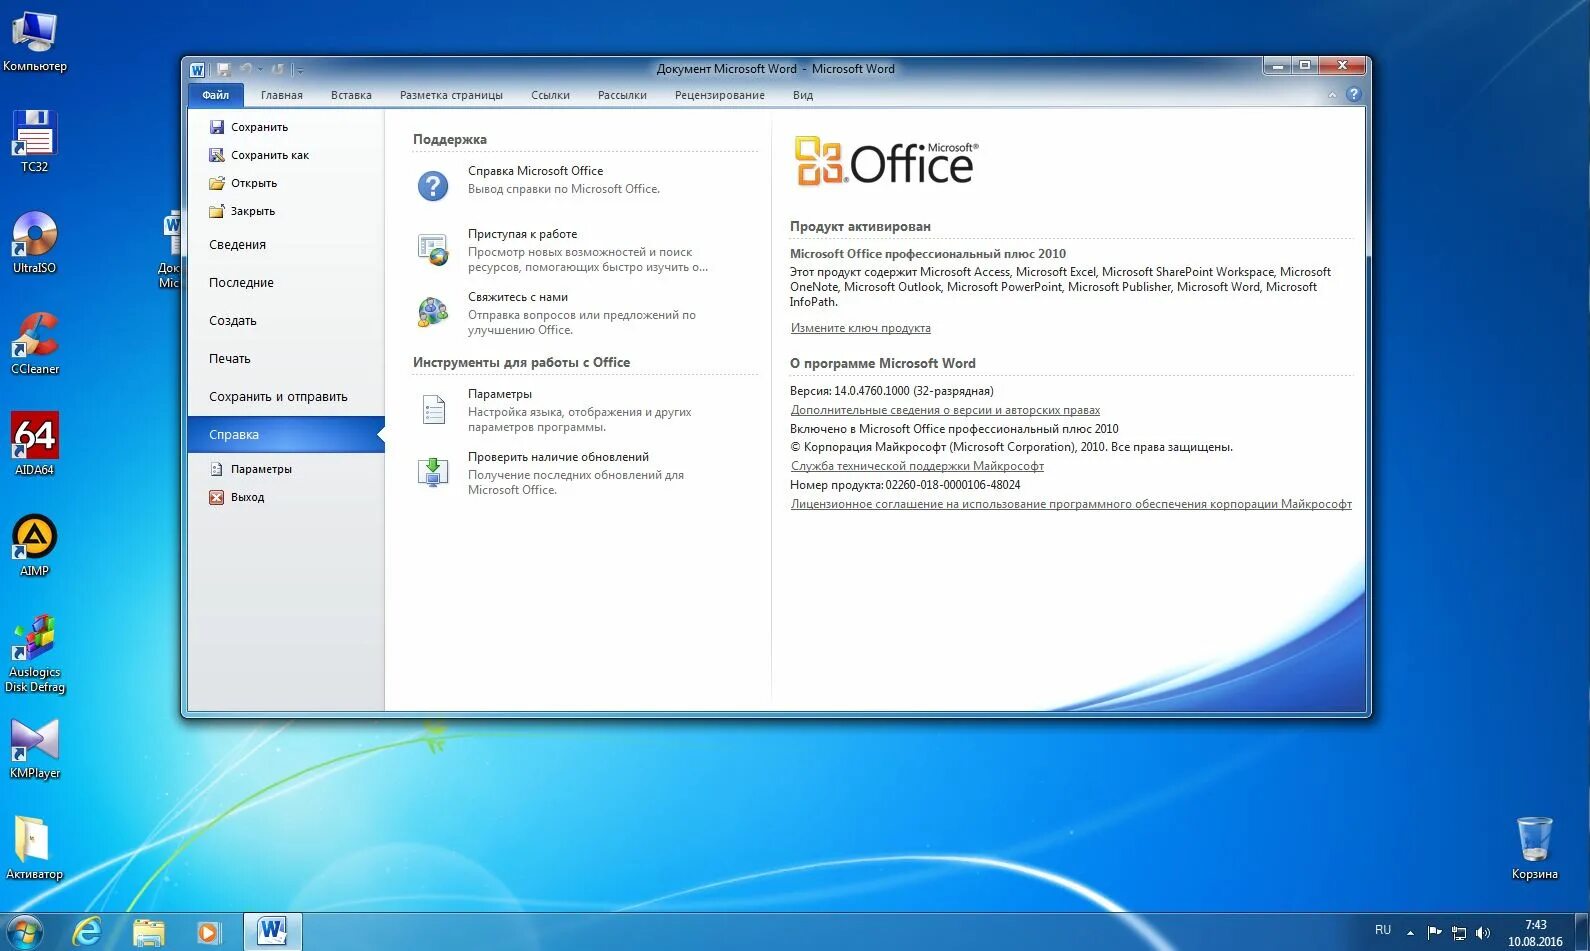This screenshot has height=951, width=1590.
Task: Click Windows Explorer folder in taskbar
Action: coord(149,932)
